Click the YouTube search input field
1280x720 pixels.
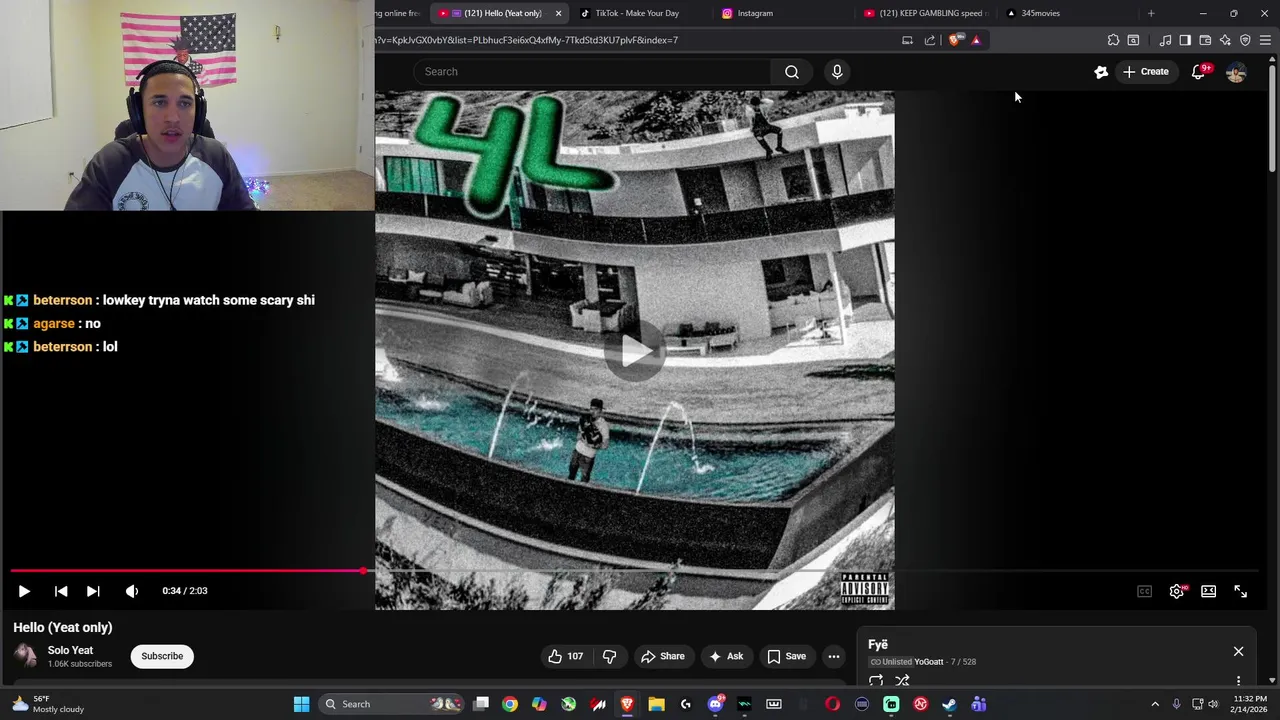tap(592, 71)
